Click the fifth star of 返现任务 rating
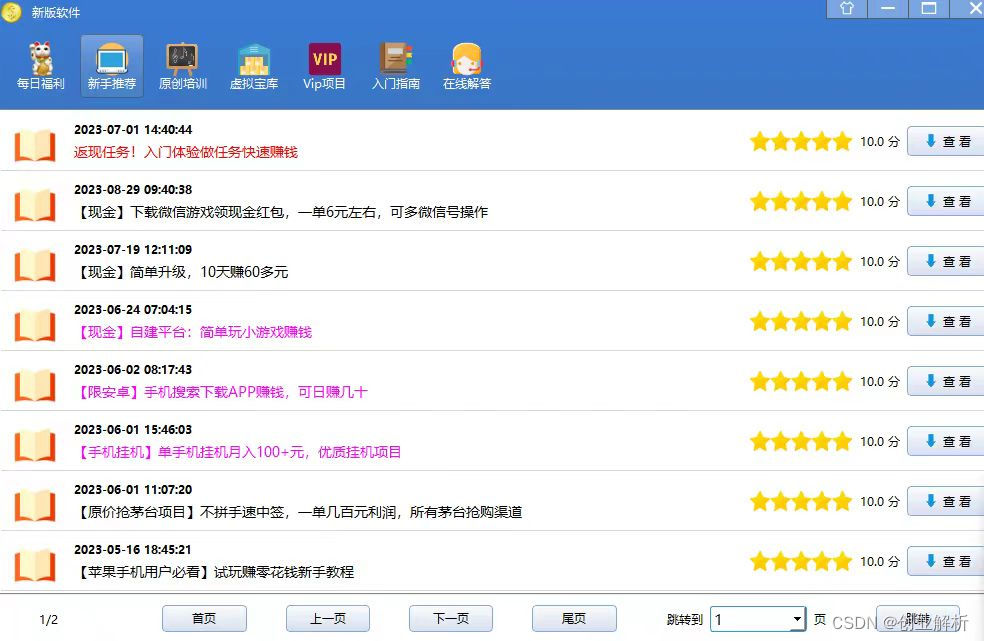Viewport: 984px width, 641px height. (x=842, y=141)
